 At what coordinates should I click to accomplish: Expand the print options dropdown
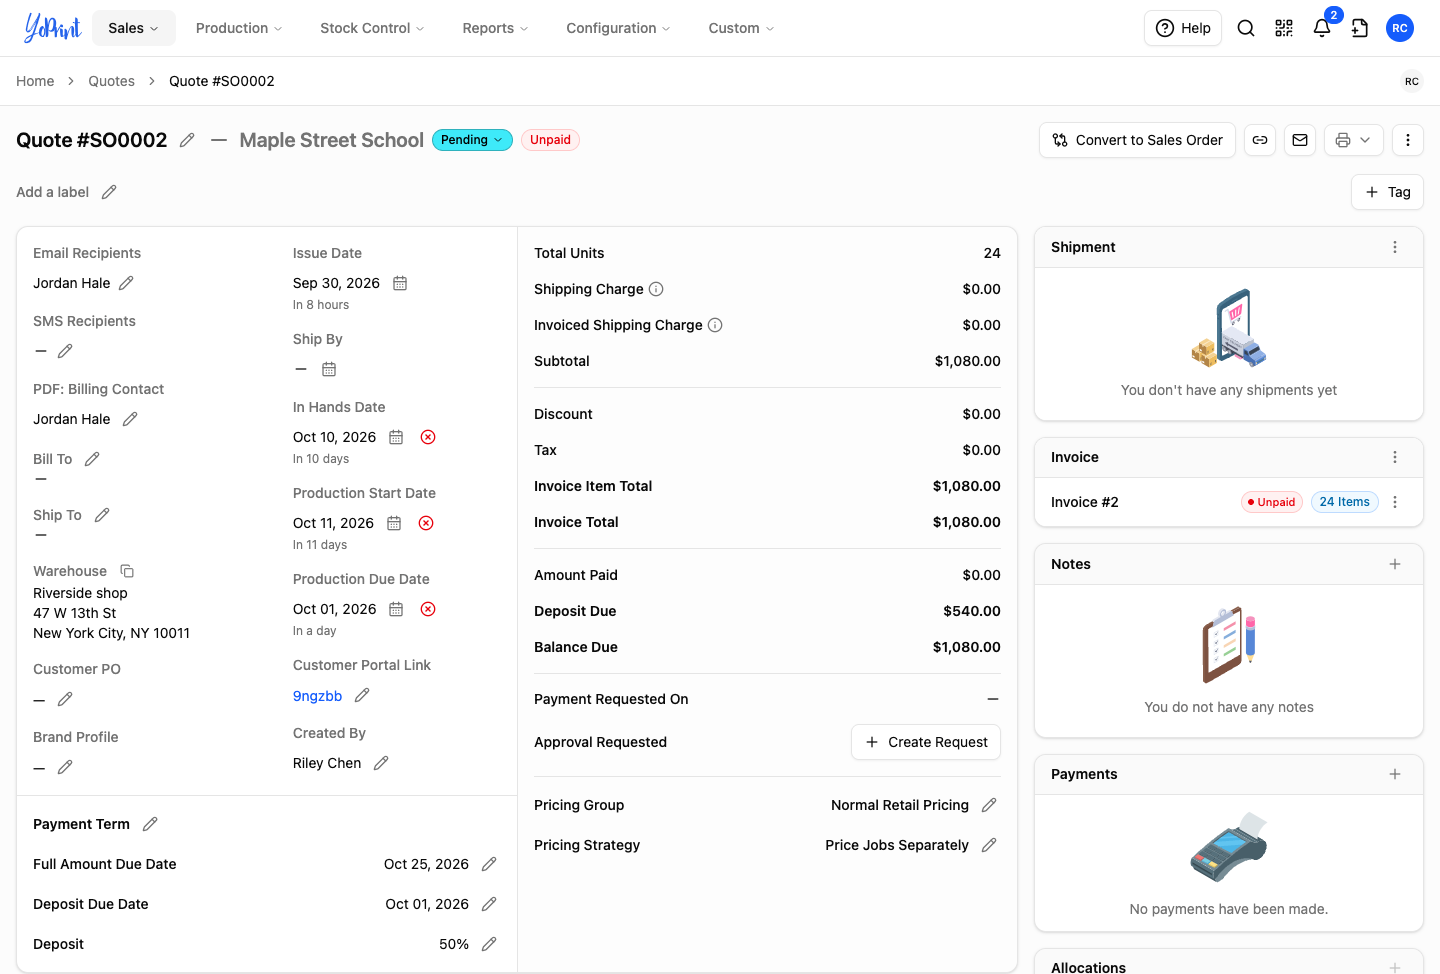tap(1354, 140)
